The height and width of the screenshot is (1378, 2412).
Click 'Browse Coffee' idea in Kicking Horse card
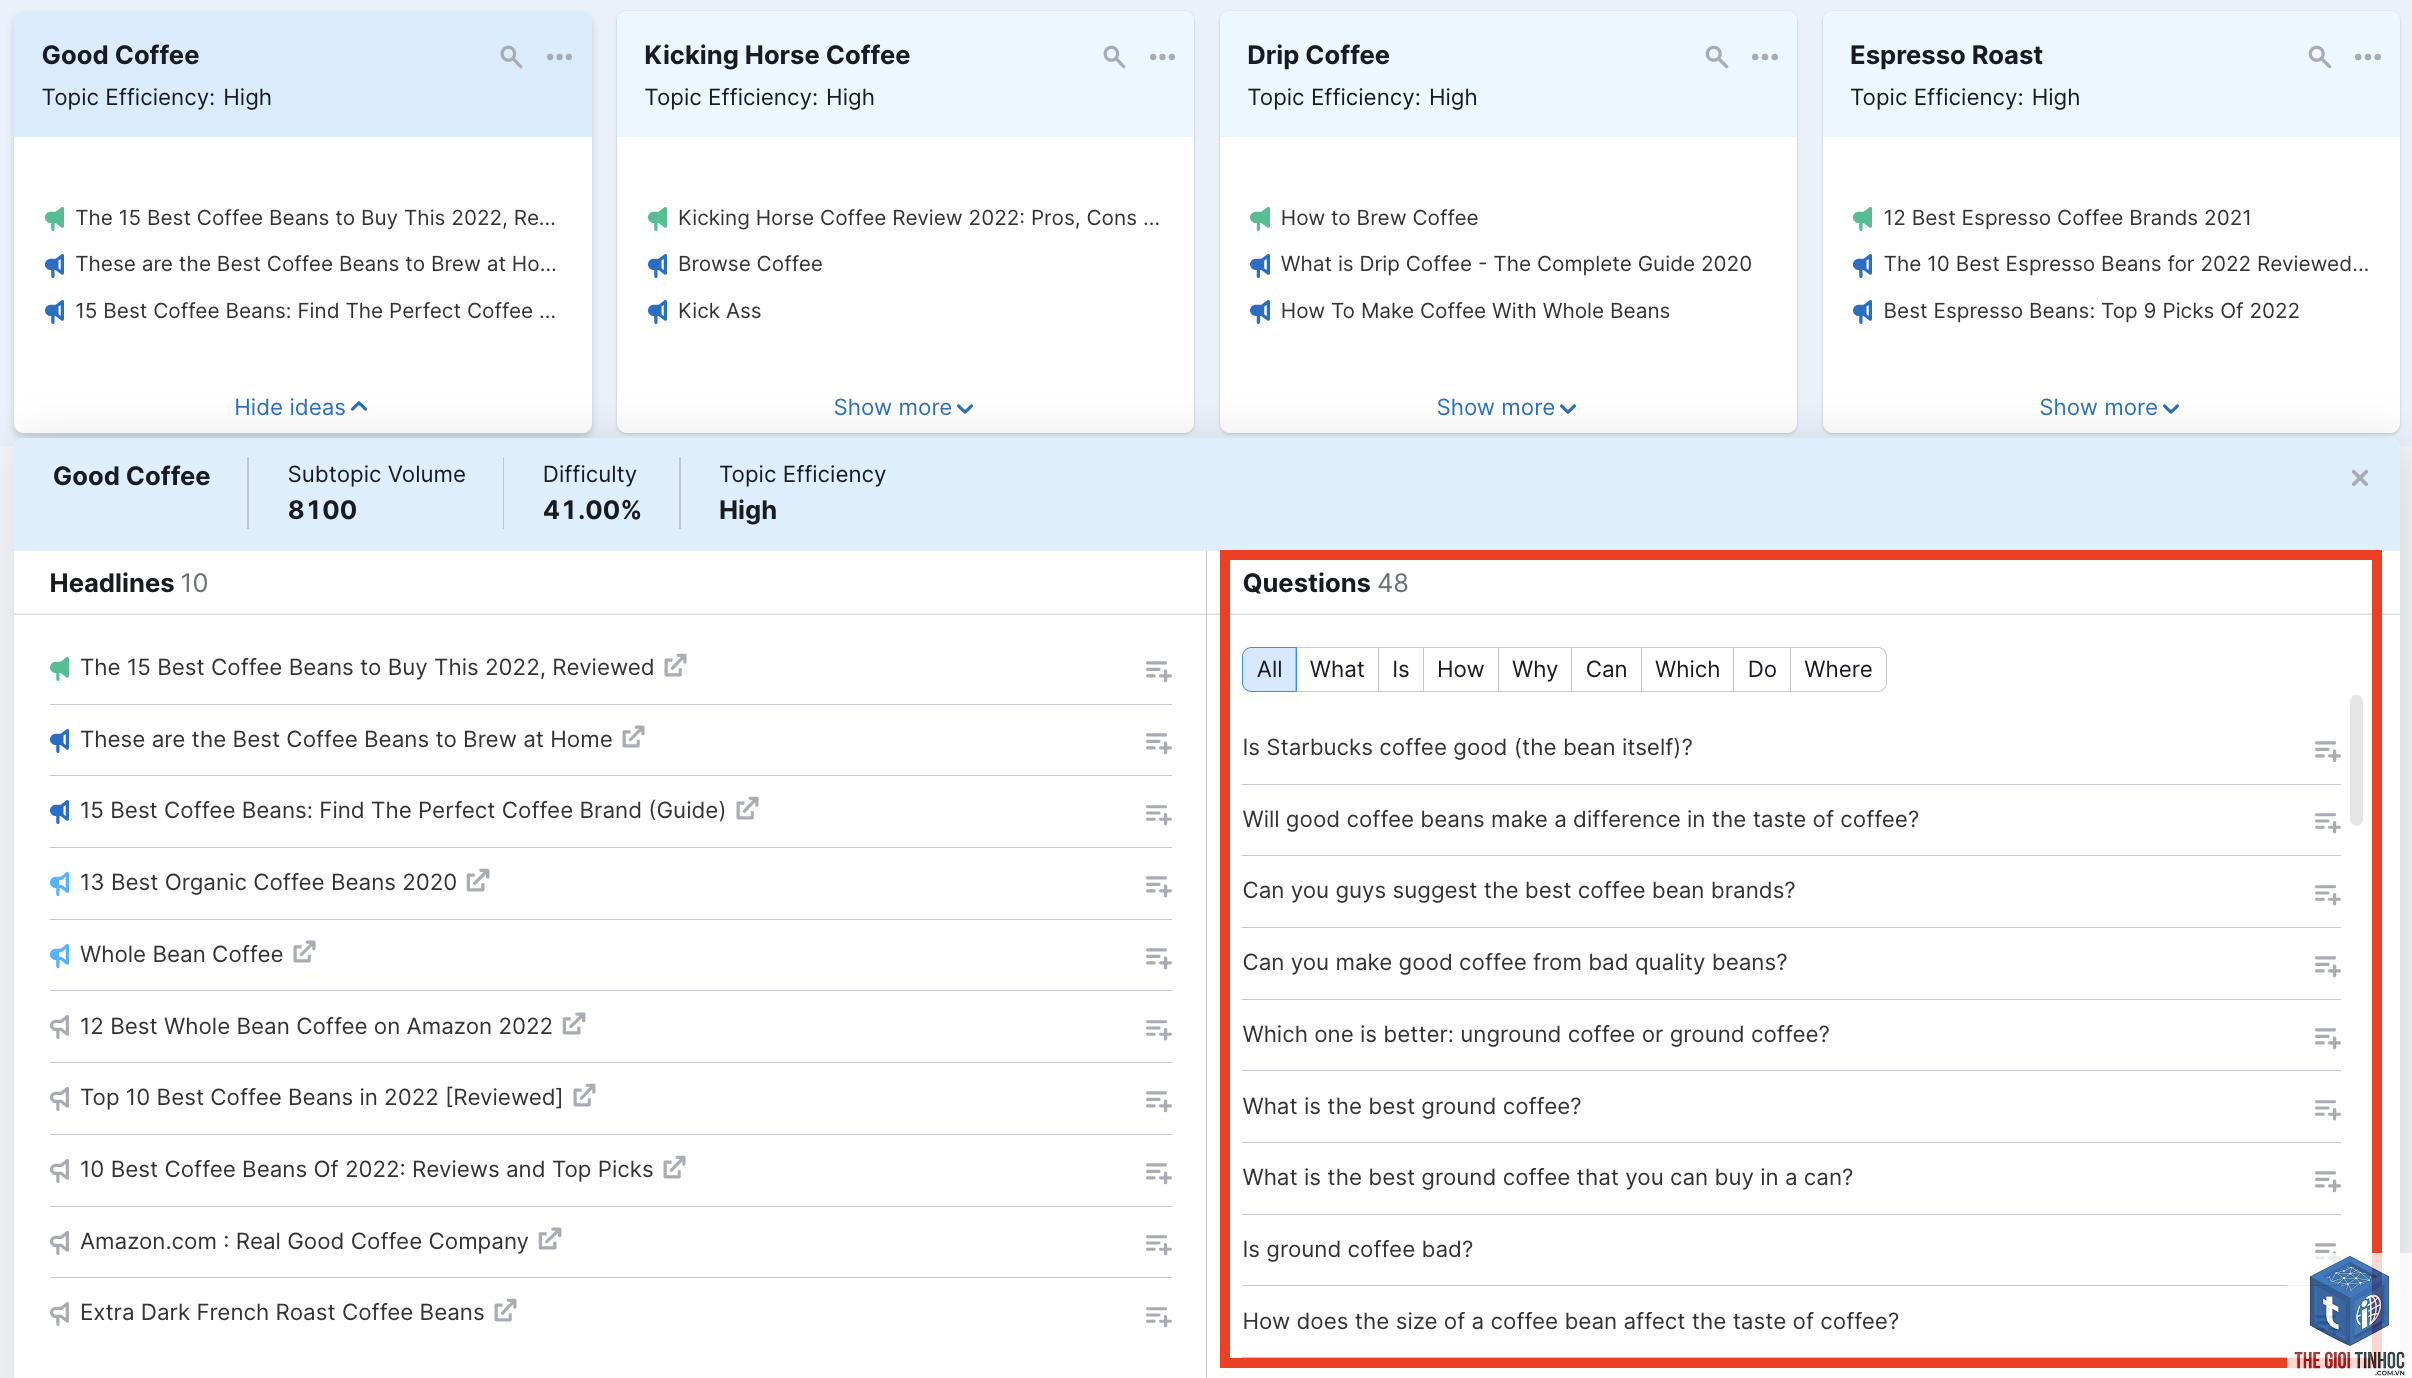pos(750,264)
